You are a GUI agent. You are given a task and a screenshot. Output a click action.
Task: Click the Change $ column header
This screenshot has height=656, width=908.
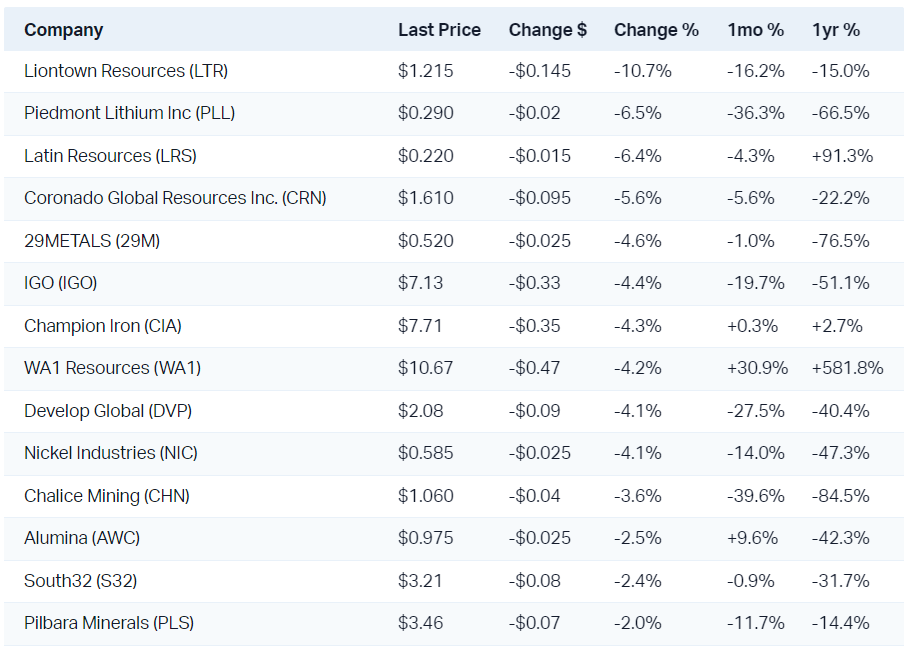548,30
